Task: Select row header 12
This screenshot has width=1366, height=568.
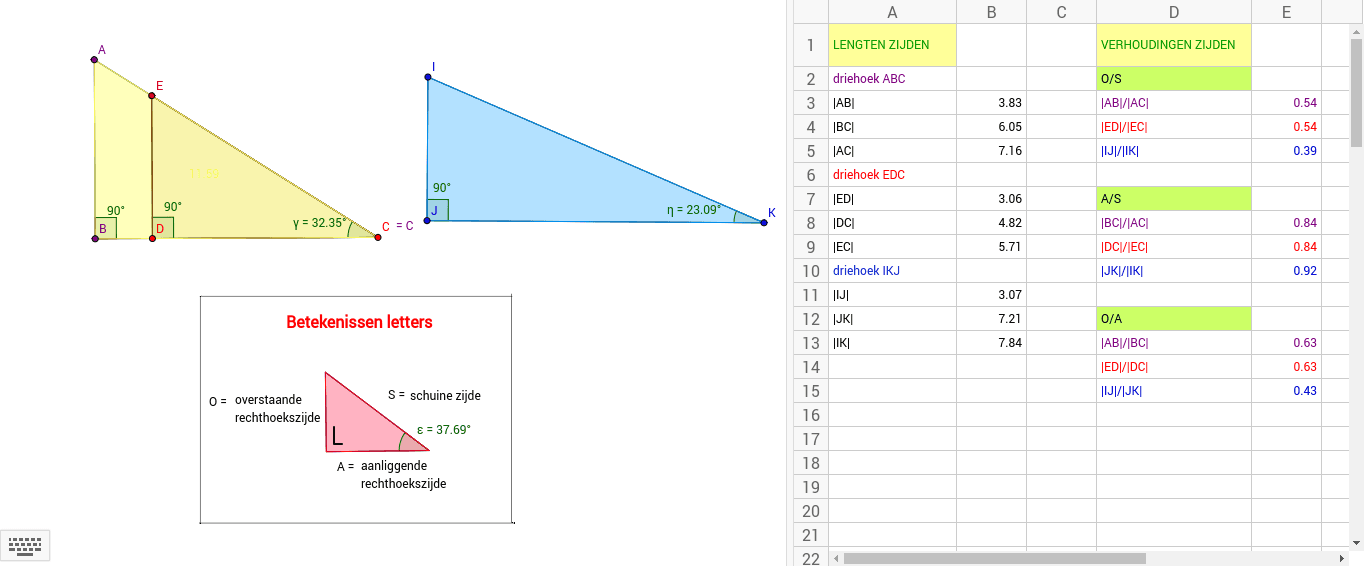Action: (x=811, y=319)
